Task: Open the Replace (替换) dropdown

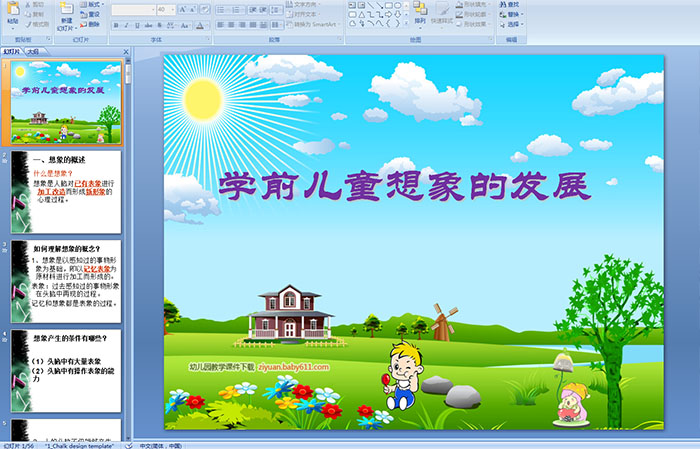Action: pos(512,14)
